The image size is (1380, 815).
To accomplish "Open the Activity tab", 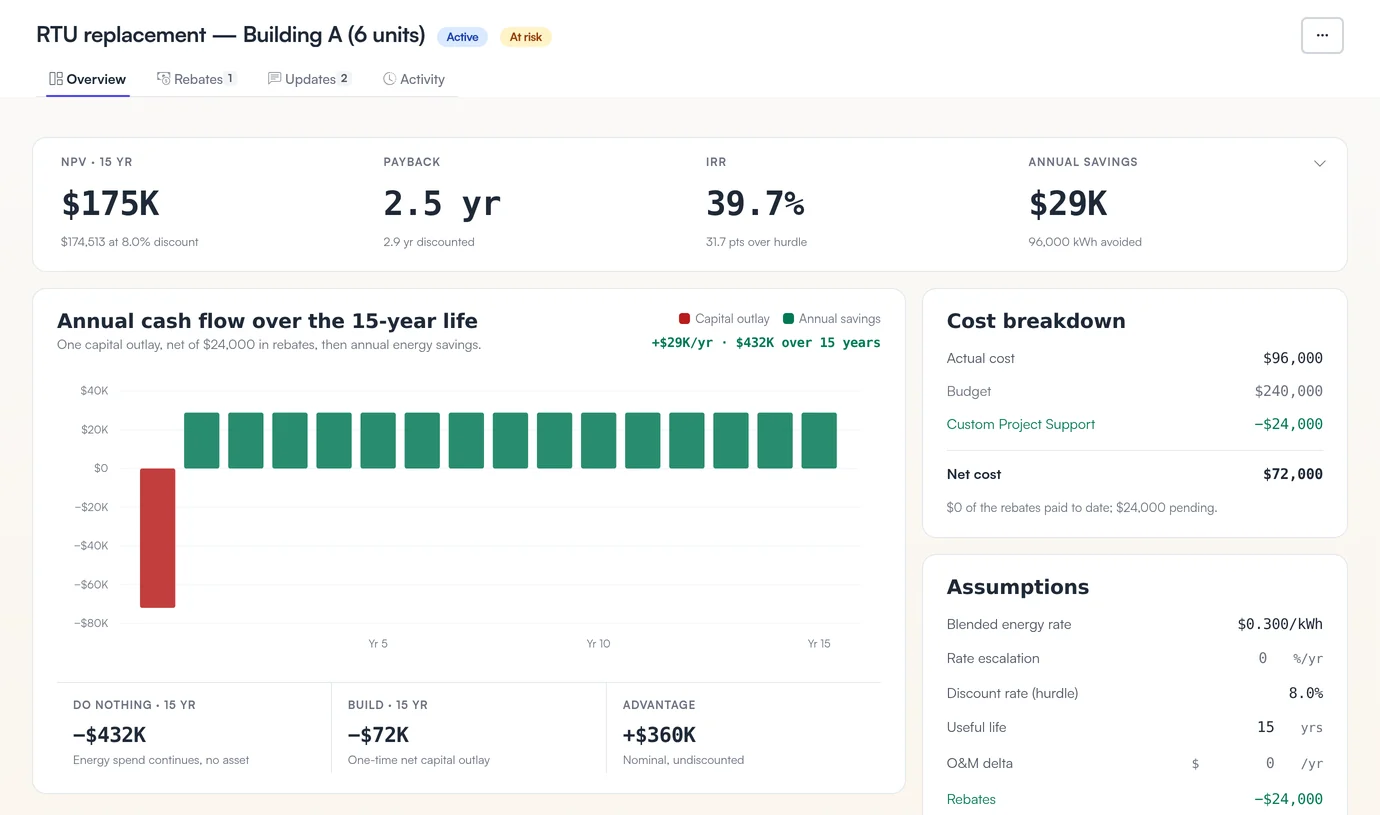I will pyautogui.click(x=414, y=79).
